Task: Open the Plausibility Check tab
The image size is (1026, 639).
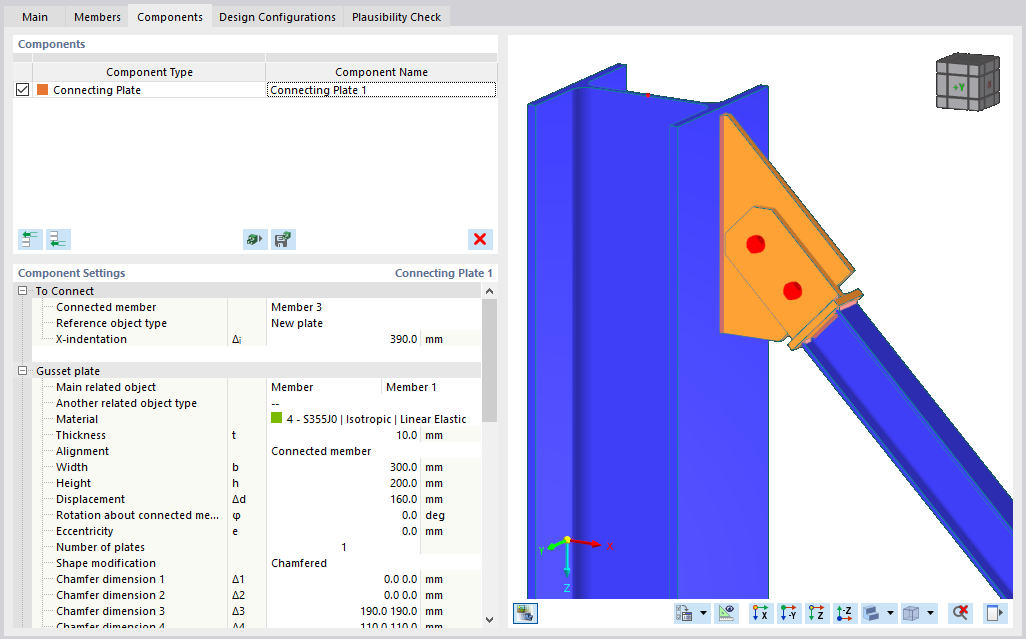Action: click(397, 17)
